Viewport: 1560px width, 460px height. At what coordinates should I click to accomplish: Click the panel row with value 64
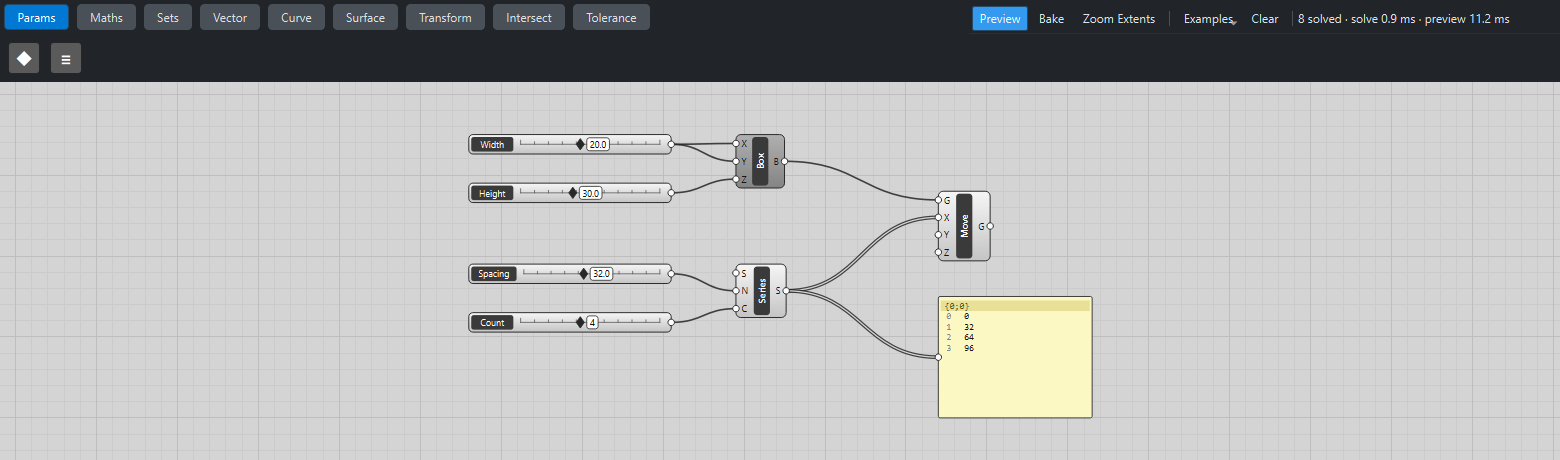click(x=1014, y=337)
